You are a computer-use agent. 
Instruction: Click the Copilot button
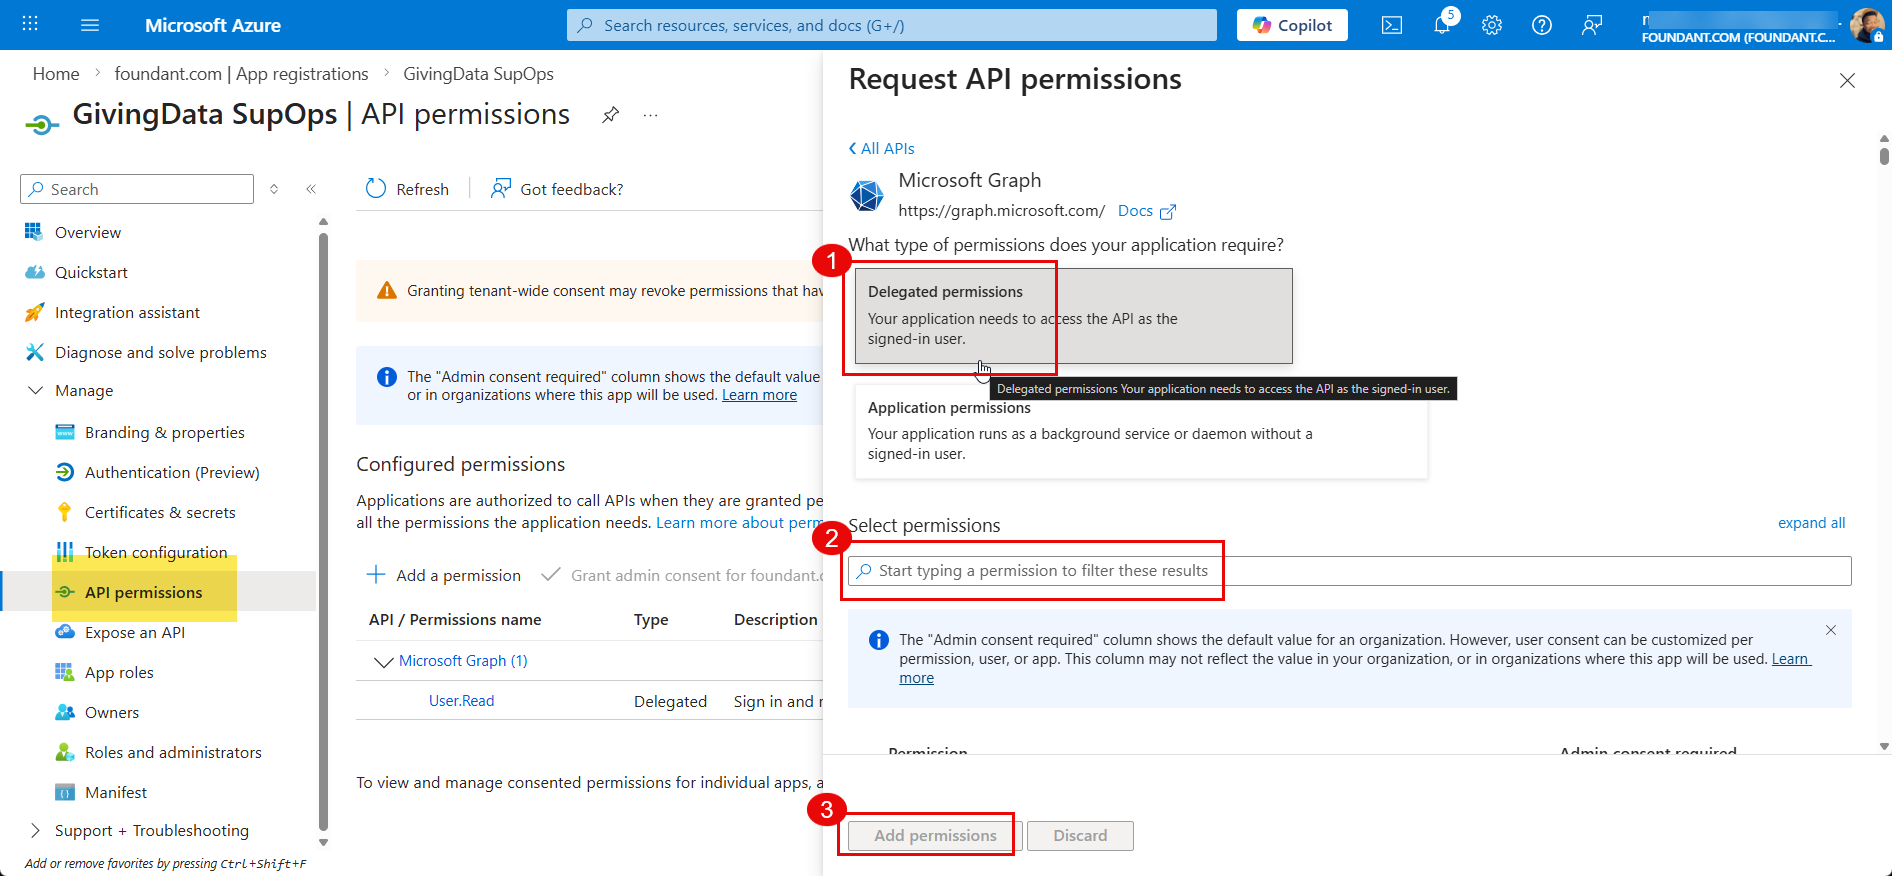[x=1292, y=25]
